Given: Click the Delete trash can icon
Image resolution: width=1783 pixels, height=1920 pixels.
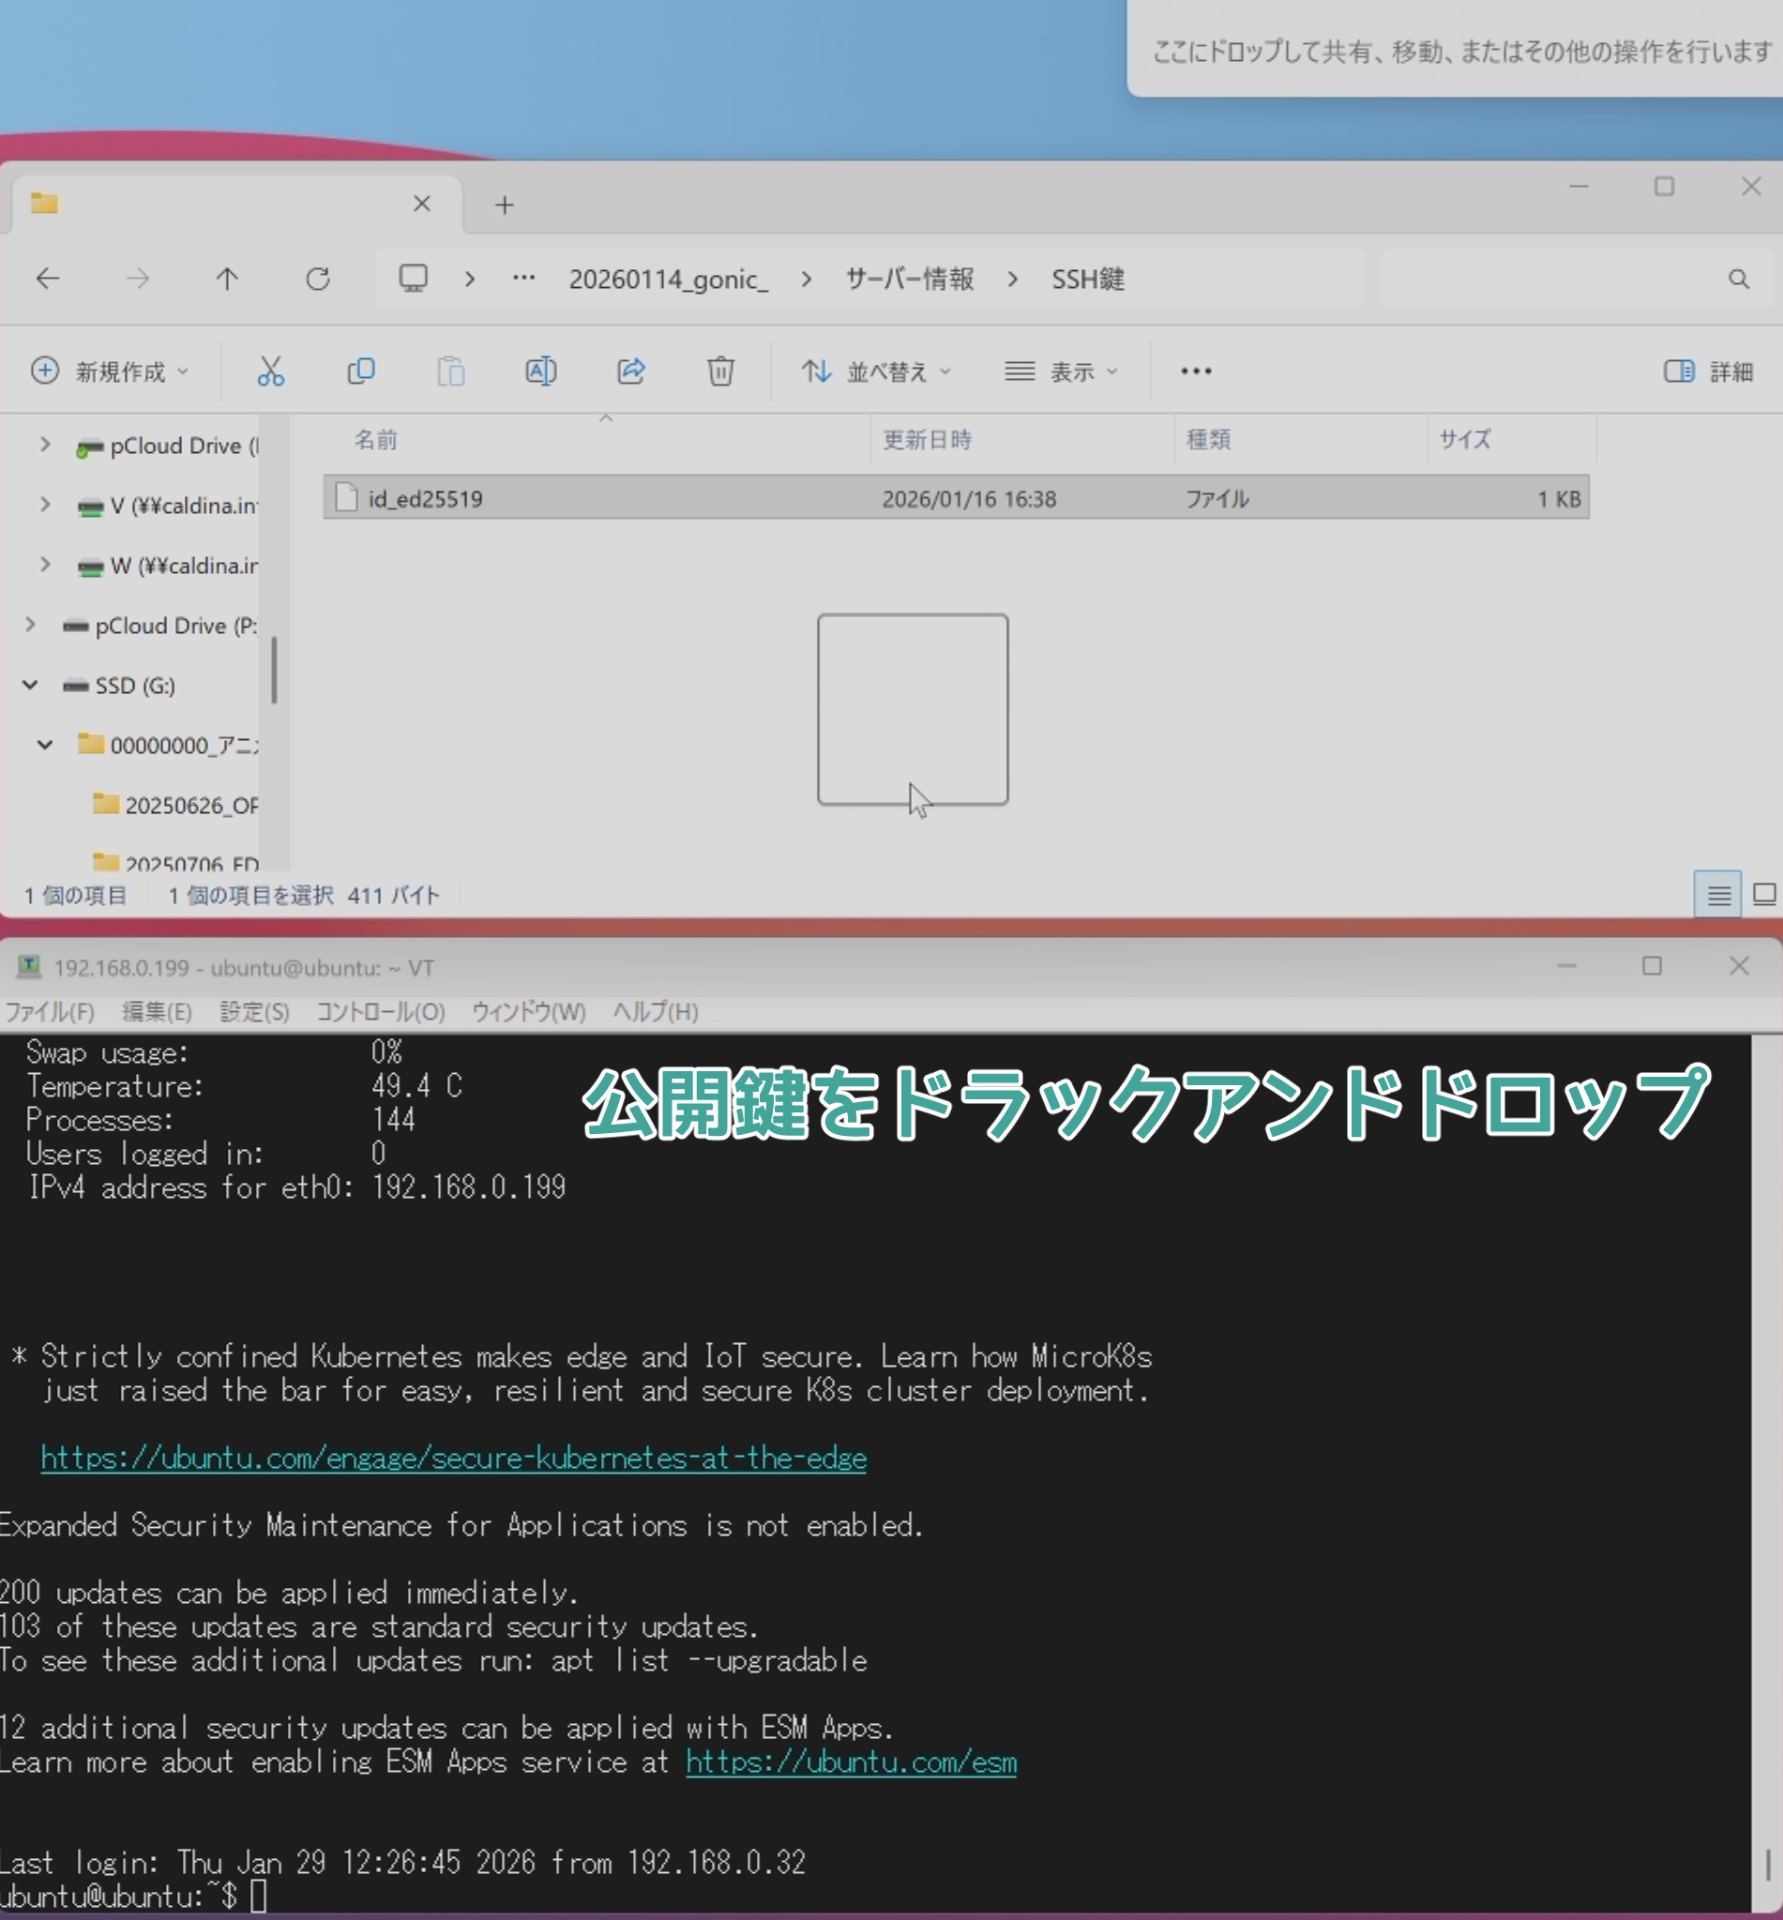Looking at the screenshot, I should coord(720,372).
